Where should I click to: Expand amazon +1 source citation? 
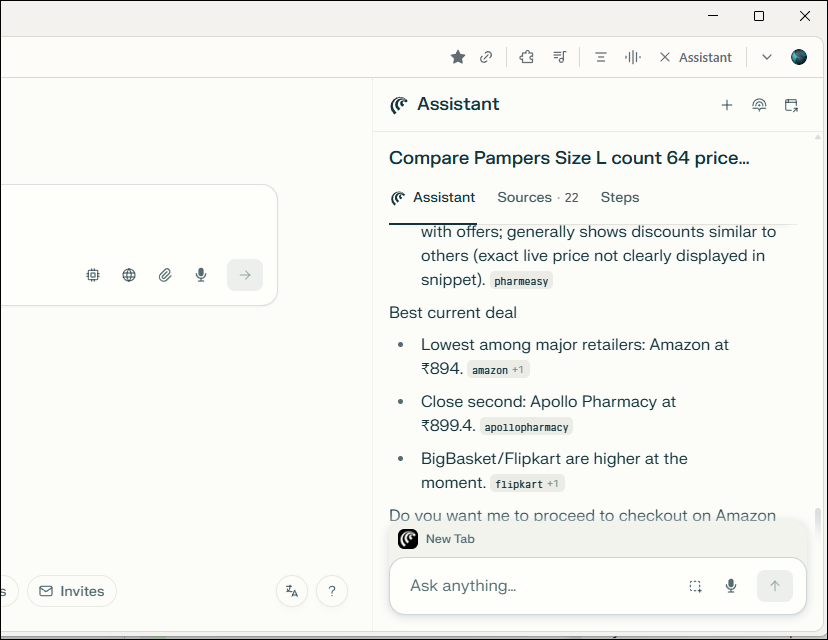tap(498, 370)
